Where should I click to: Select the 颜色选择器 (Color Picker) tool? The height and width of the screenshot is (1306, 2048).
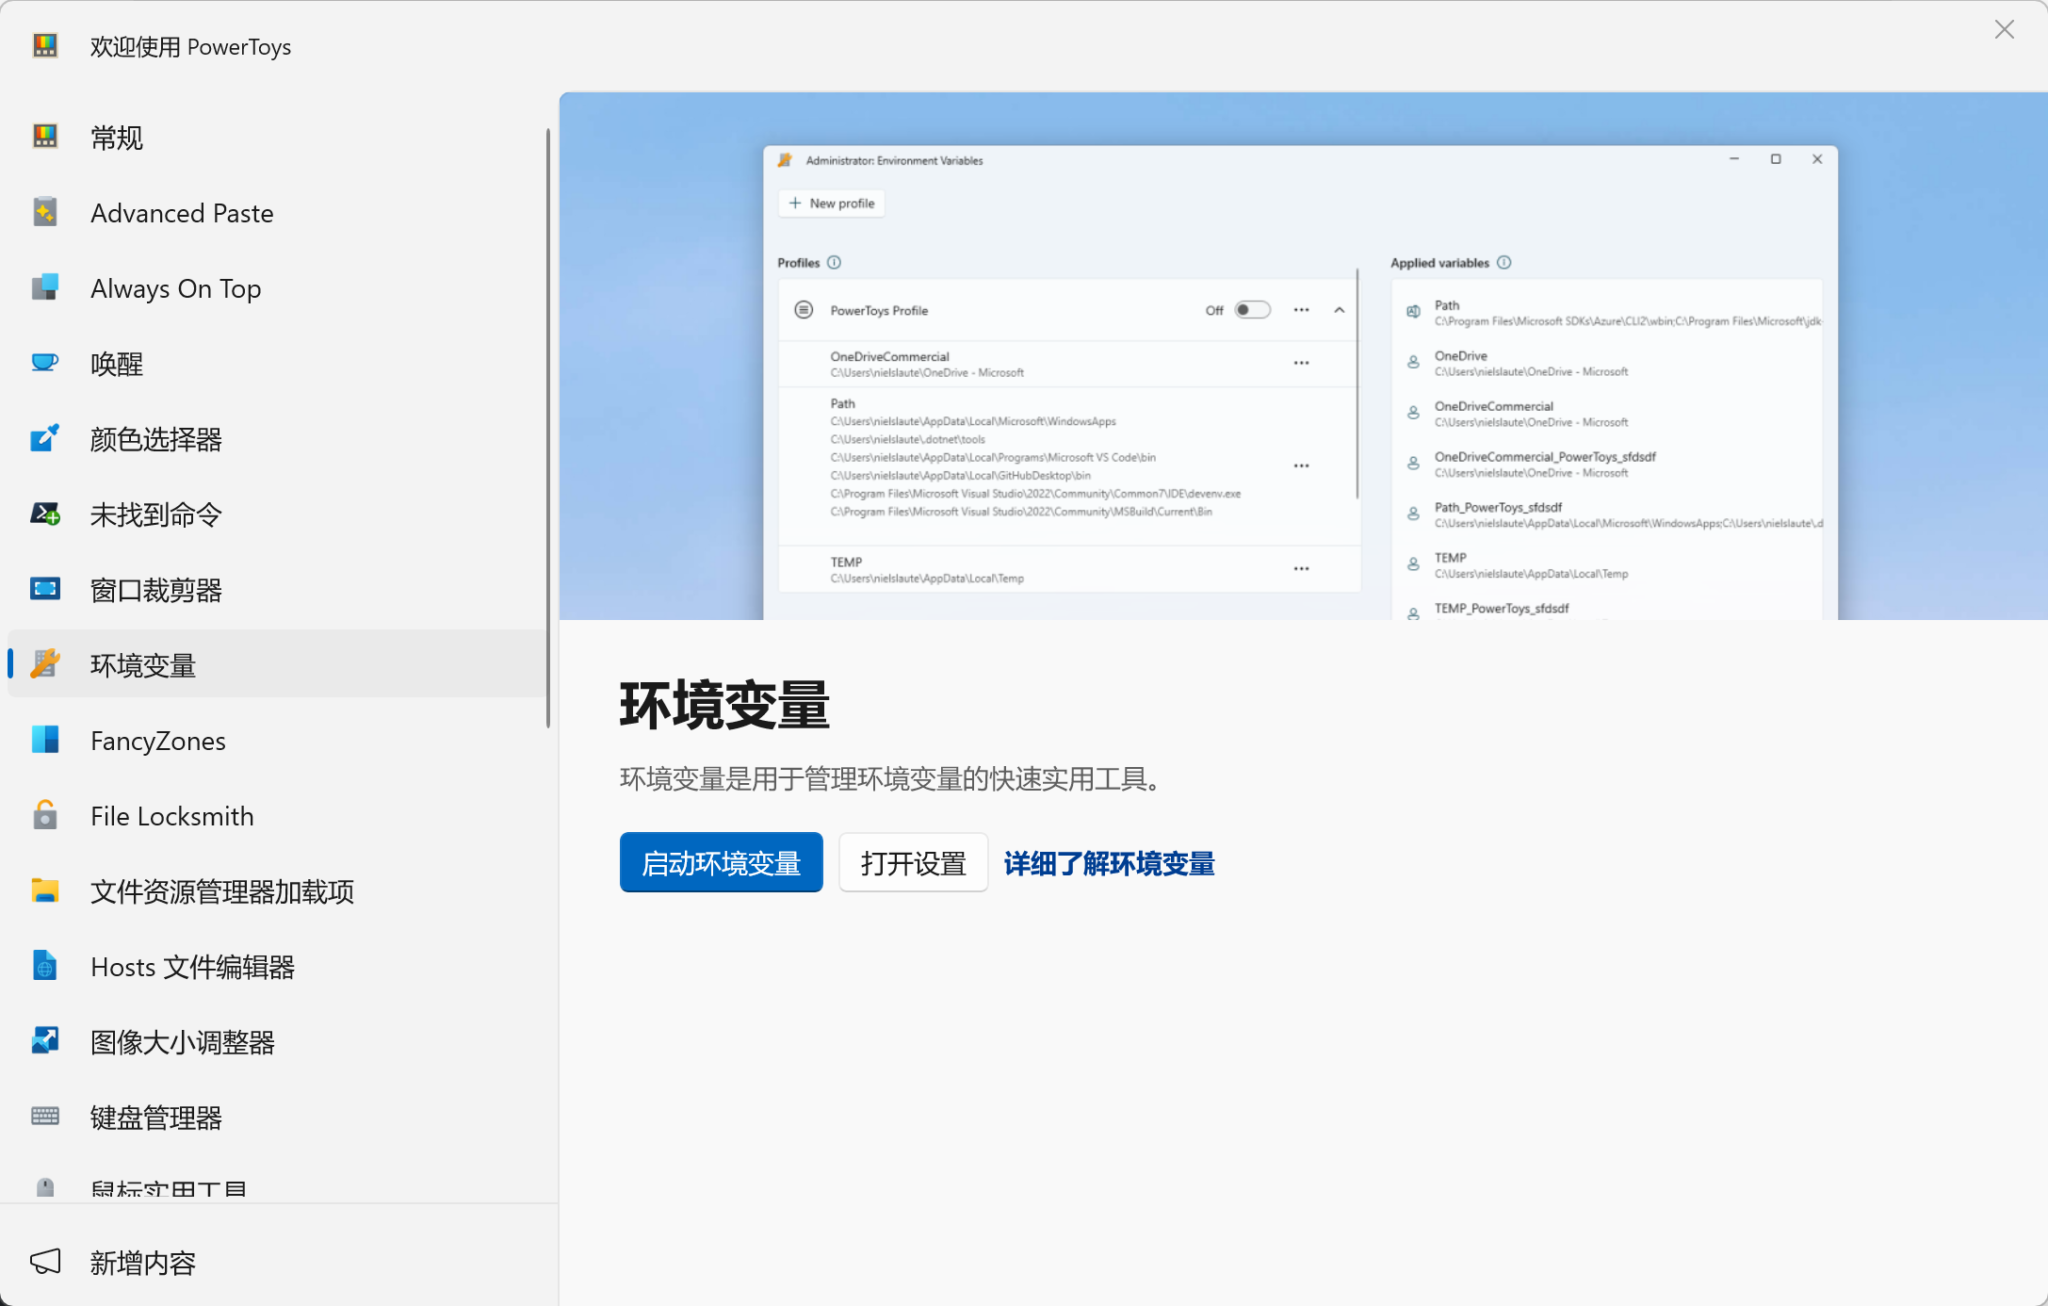[155, 439]
